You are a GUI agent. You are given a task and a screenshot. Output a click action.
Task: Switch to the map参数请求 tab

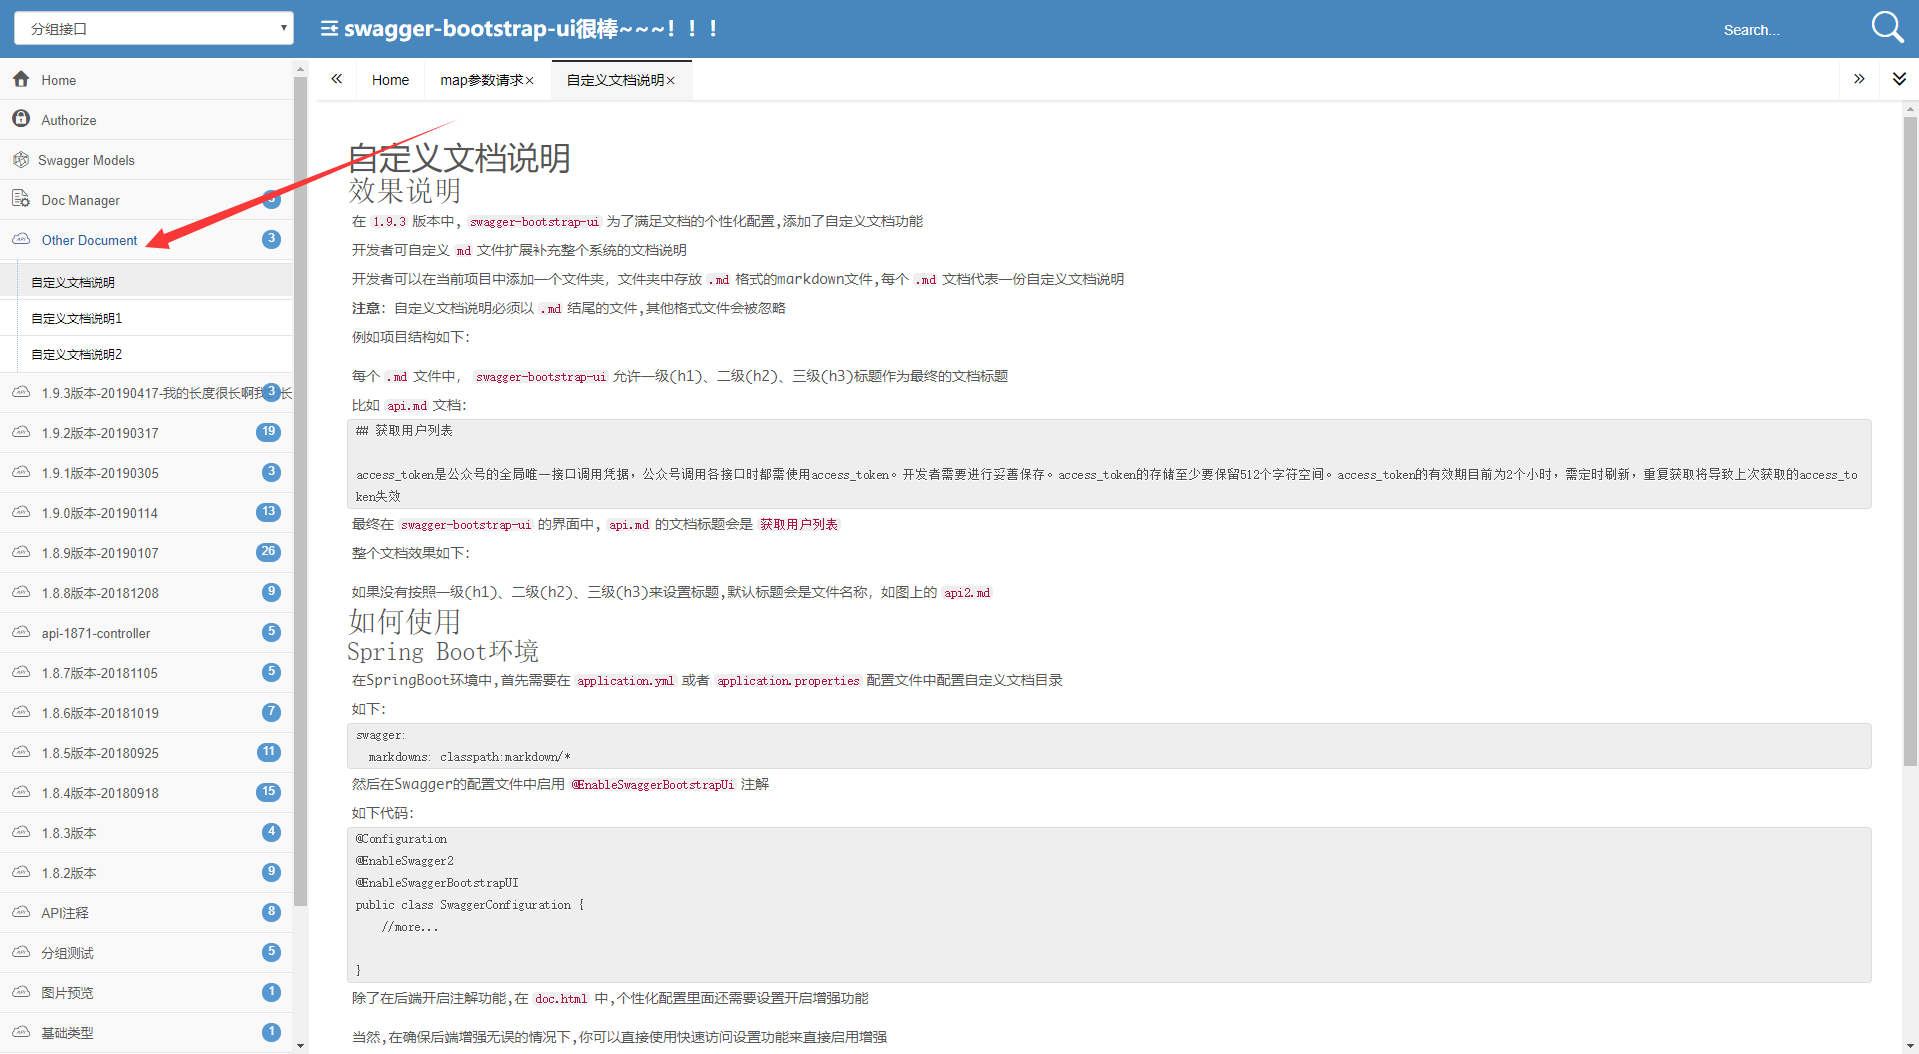click(487, 80)
